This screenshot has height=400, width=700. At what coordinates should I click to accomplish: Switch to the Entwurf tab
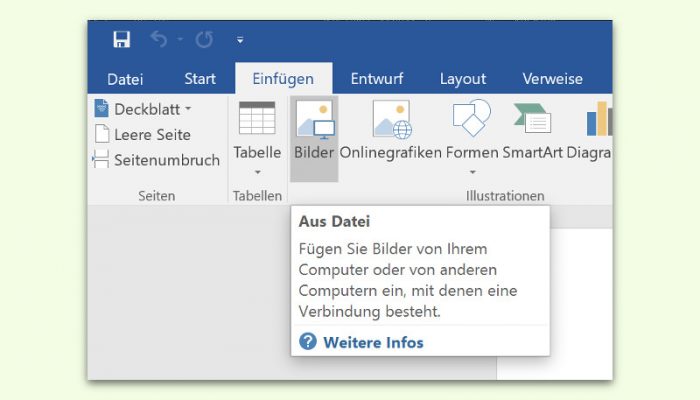click(377, 79)
